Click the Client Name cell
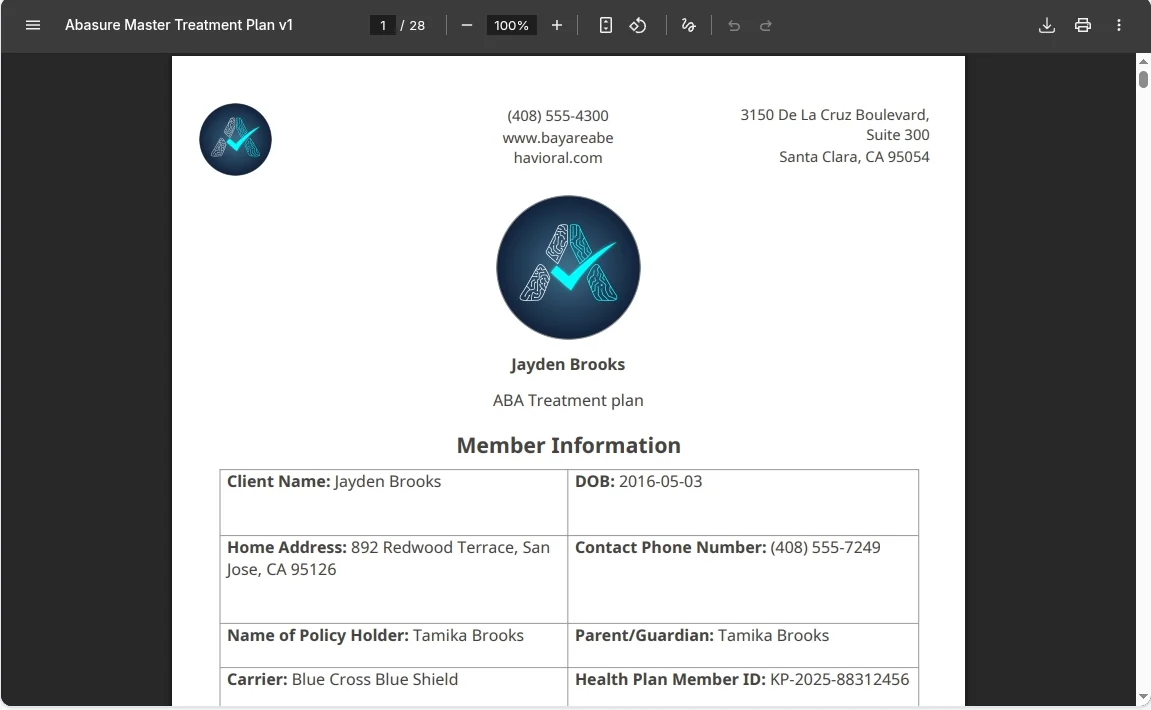This screenshot has height=710, width=1151. point(393,502)
